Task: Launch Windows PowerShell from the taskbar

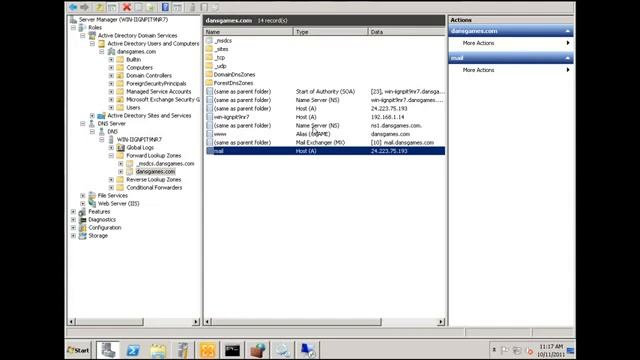Action: (133, 350)
